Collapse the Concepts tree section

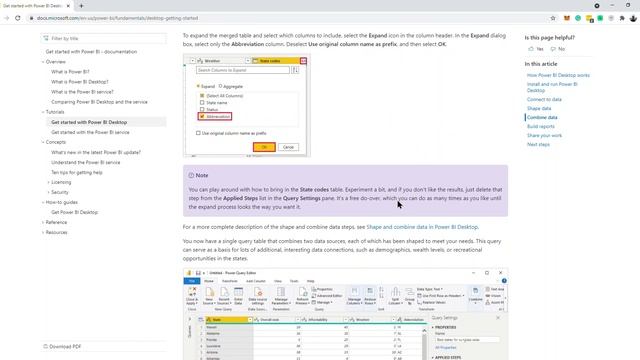coord(43,142)
